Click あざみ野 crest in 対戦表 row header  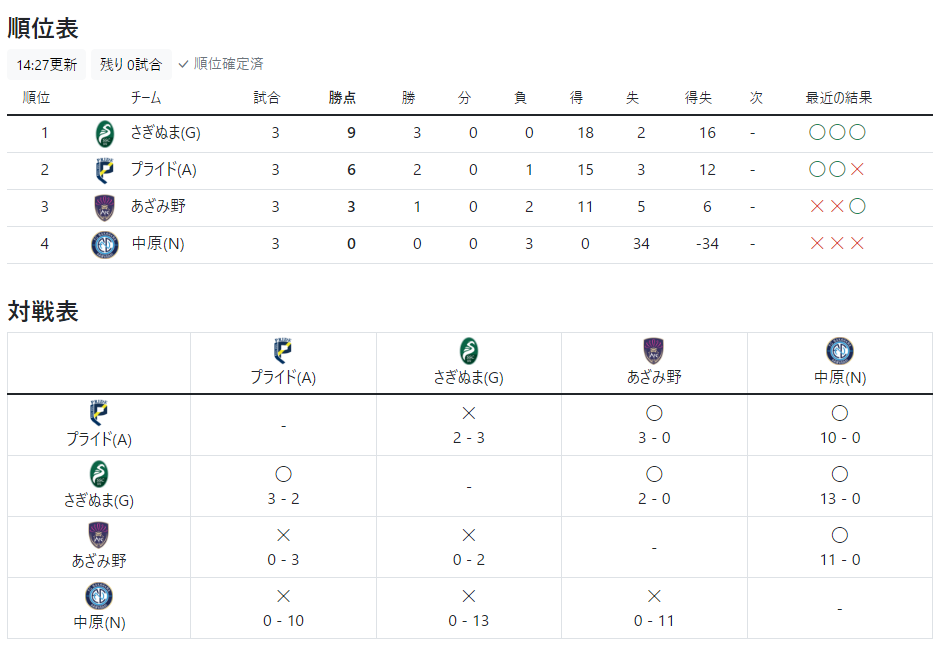(98, 535)
